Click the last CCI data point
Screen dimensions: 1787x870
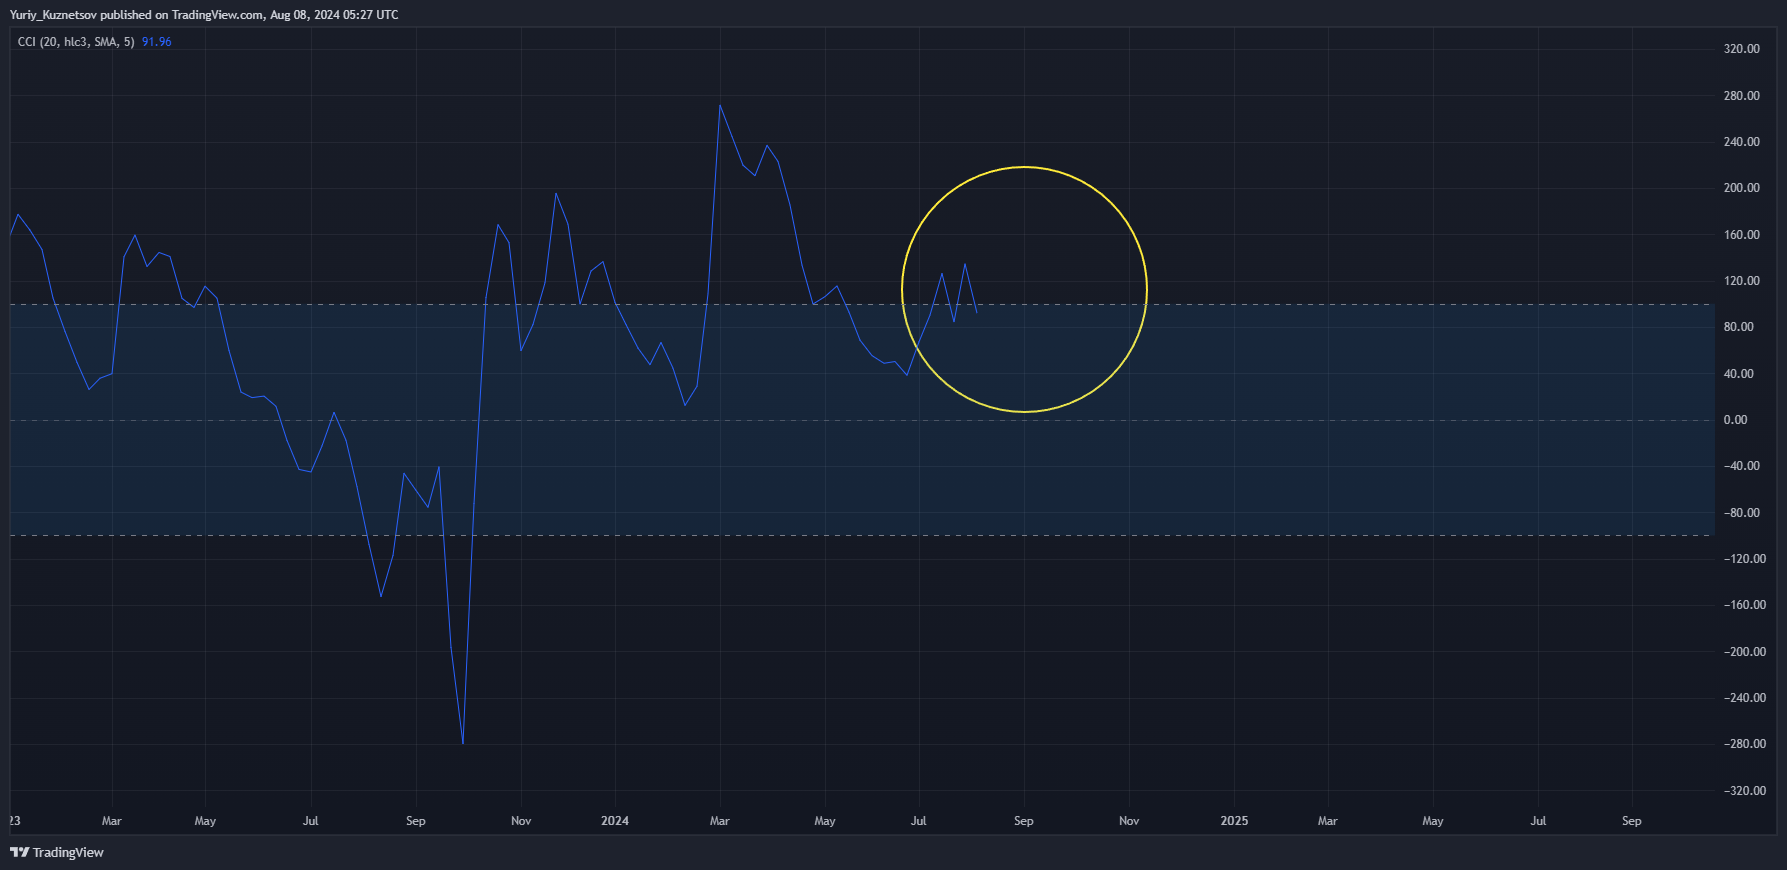click(976, 313)
